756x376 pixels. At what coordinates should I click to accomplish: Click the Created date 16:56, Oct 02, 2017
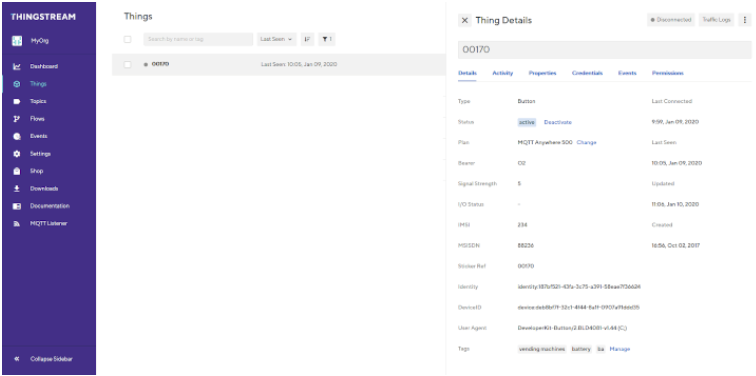pyautogui.click(x=675, y=246)
